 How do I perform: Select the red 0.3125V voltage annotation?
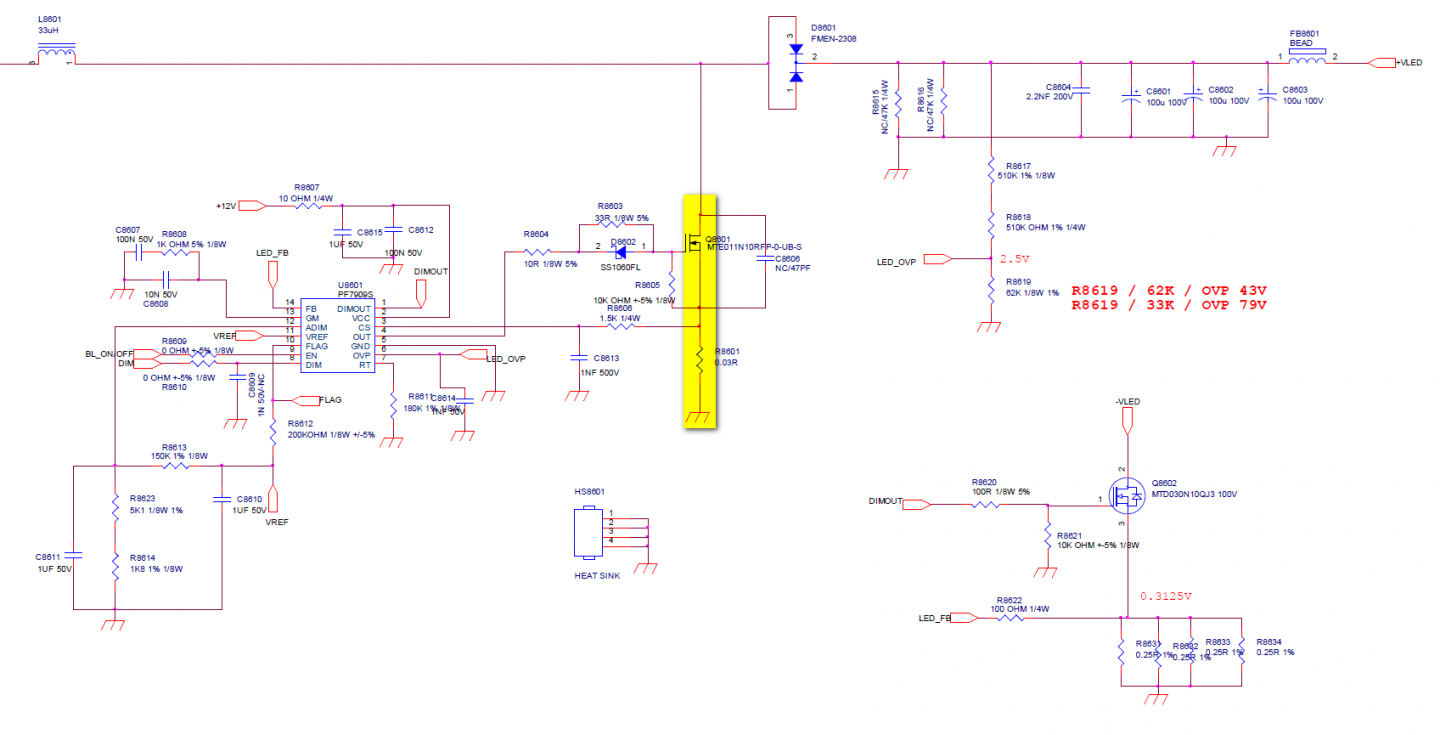pos(1167,596)
